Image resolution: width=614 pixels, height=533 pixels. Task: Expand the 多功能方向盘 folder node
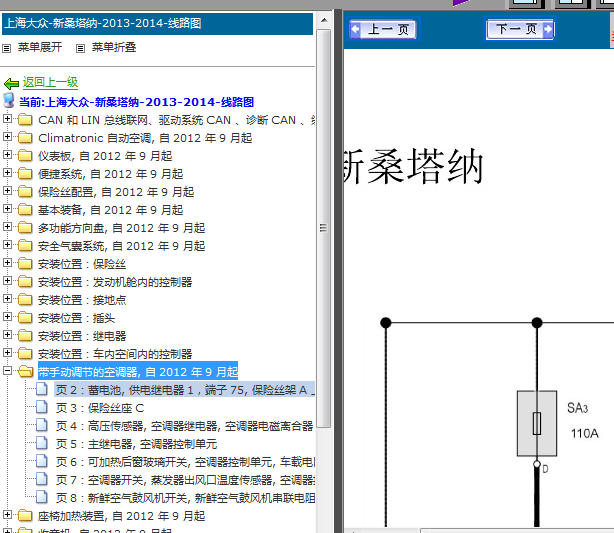7,226
